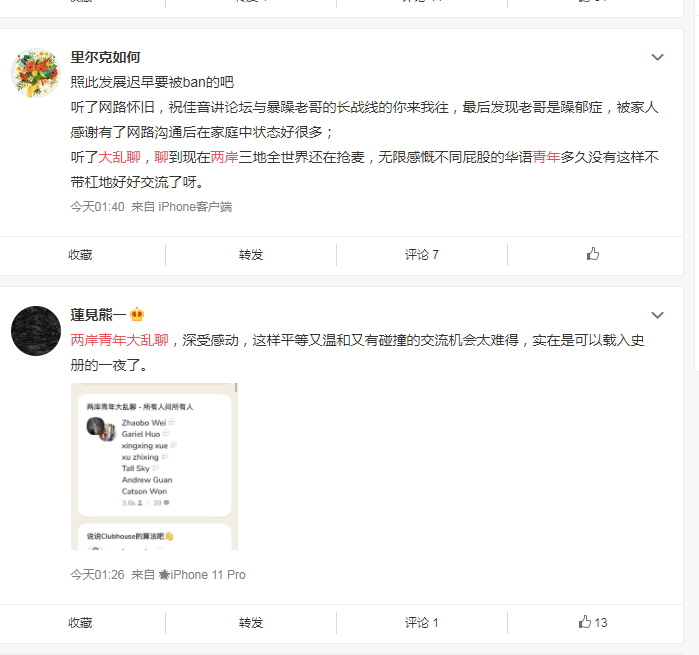Click iPhone 11 Pro source link
This screenshot has height=655, width=699.
pos(203,574)
